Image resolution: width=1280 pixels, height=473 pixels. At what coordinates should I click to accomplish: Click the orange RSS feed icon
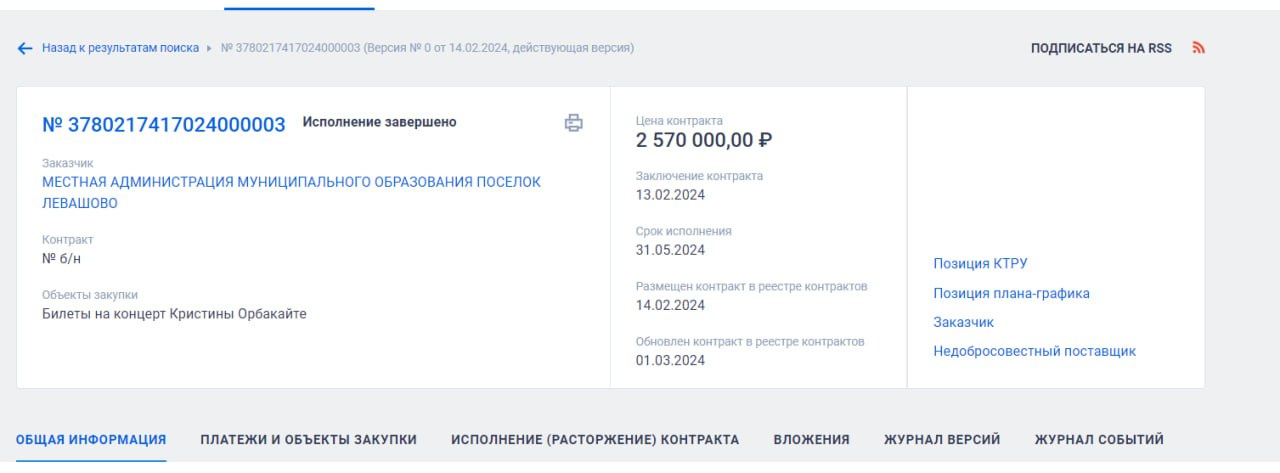pos(1198,48)
